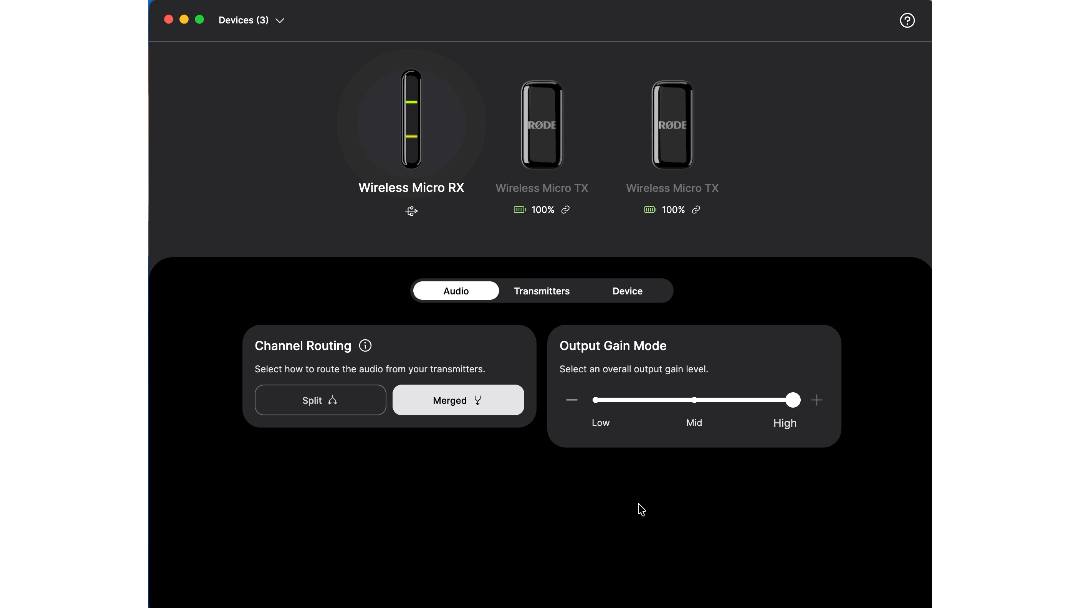1080x608 pixels.
Task: Click the Channel Routing info icon
Action: 365,346
